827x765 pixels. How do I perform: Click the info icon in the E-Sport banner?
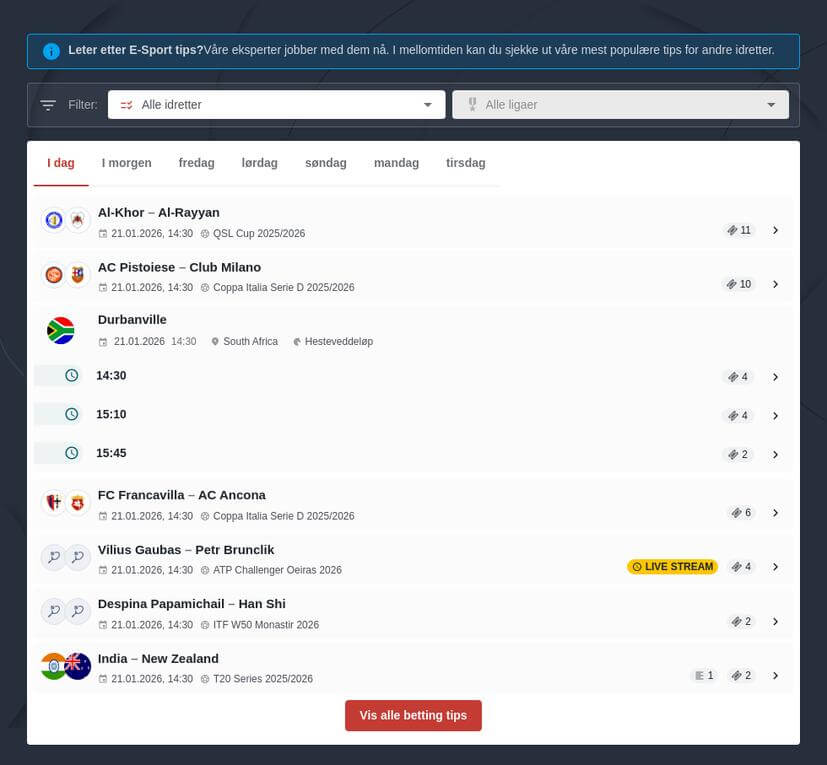pyautogui.click(x=51, y=50)
